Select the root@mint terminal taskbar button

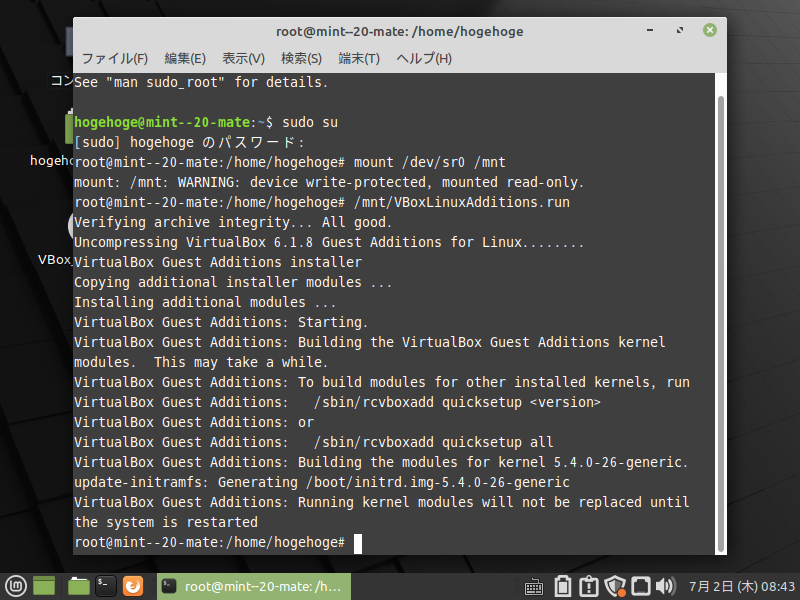[x=254, y=586]
